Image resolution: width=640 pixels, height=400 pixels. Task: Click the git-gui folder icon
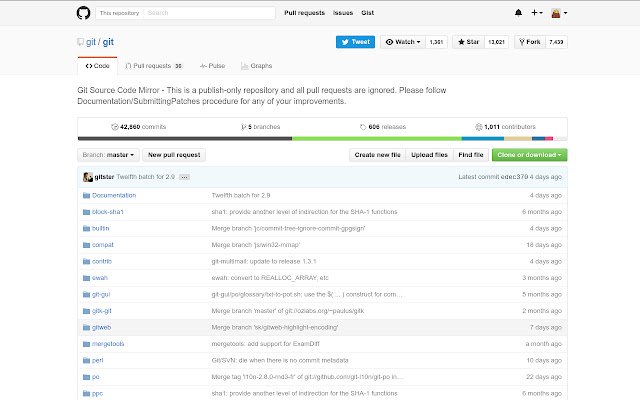pyautogui.click(x=86, y=294)
